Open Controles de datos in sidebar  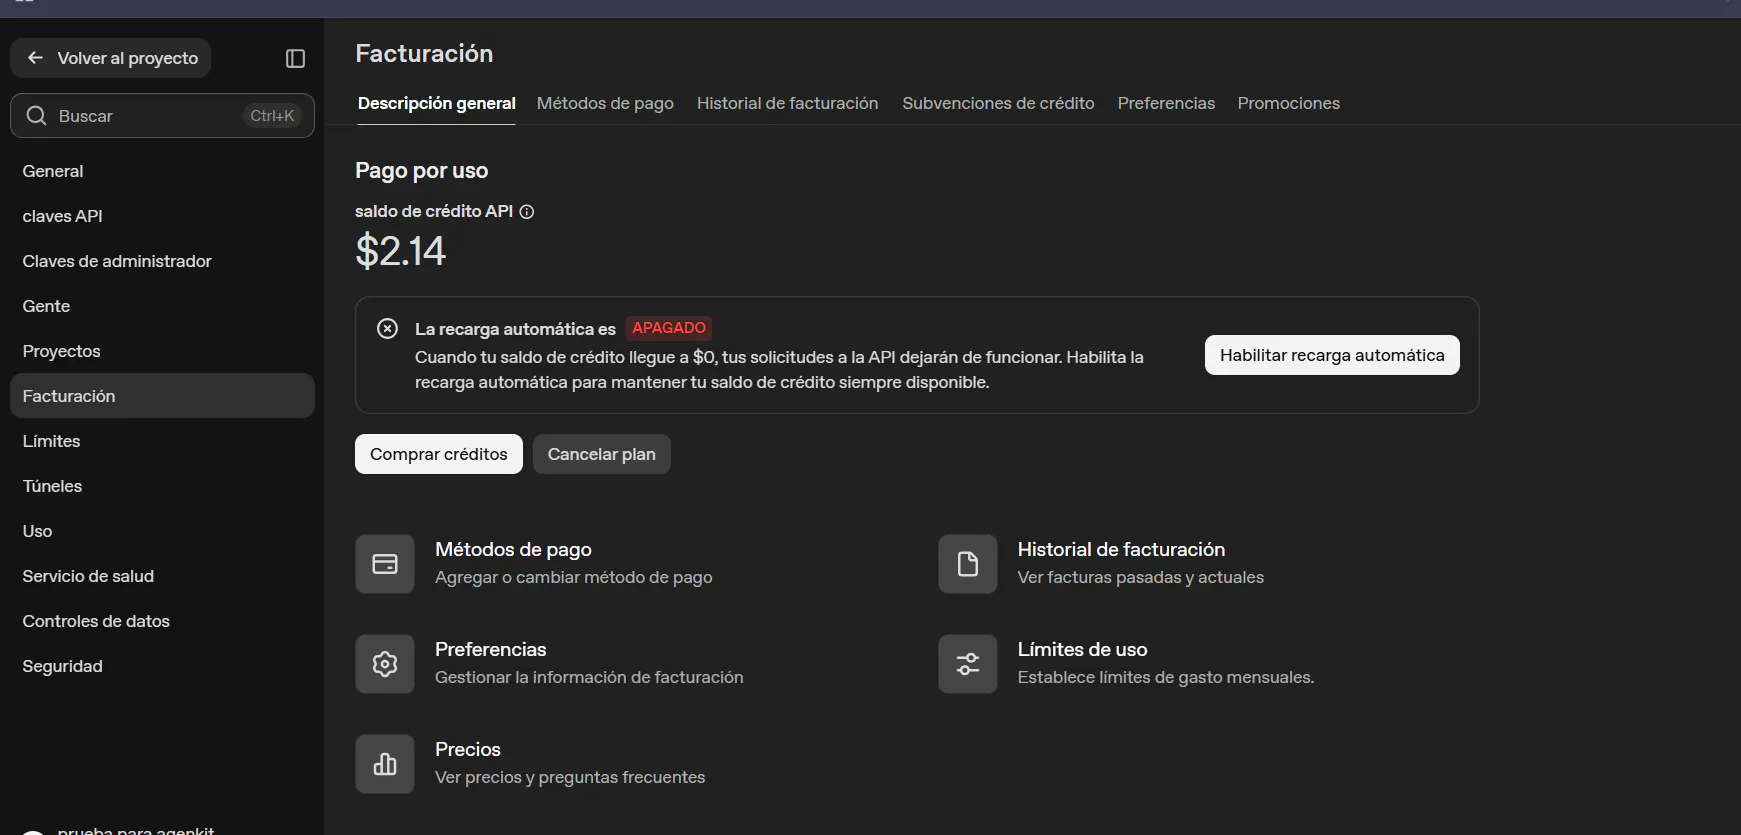[162, 621]
